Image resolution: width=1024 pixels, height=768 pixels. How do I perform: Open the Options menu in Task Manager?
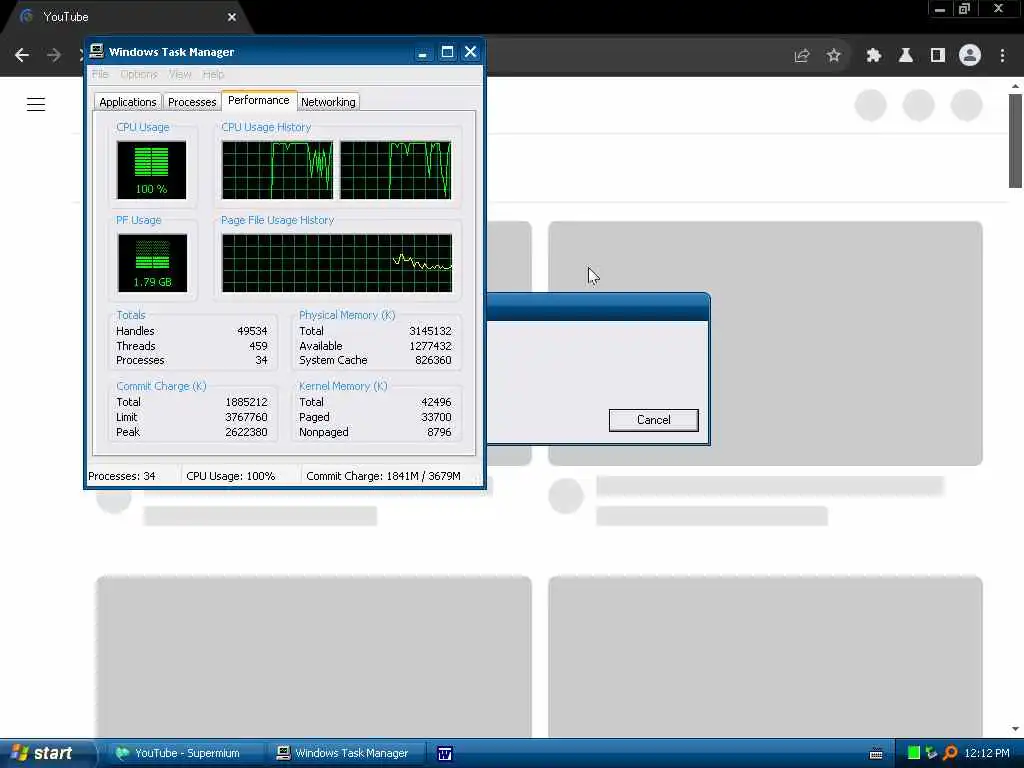click(x=138, y=74)
